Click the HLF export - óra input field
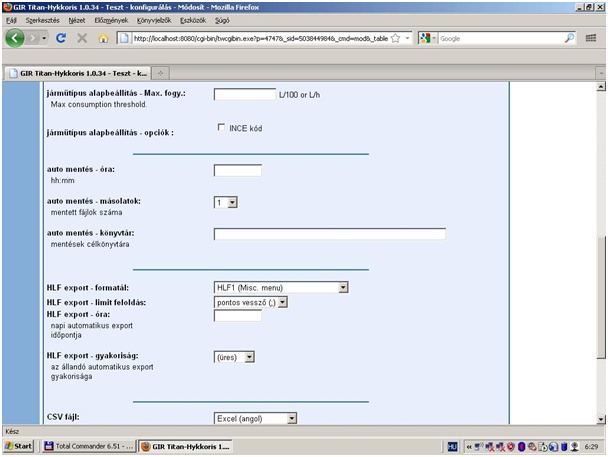This screenshot has height=457, width=608. [238, 316]
